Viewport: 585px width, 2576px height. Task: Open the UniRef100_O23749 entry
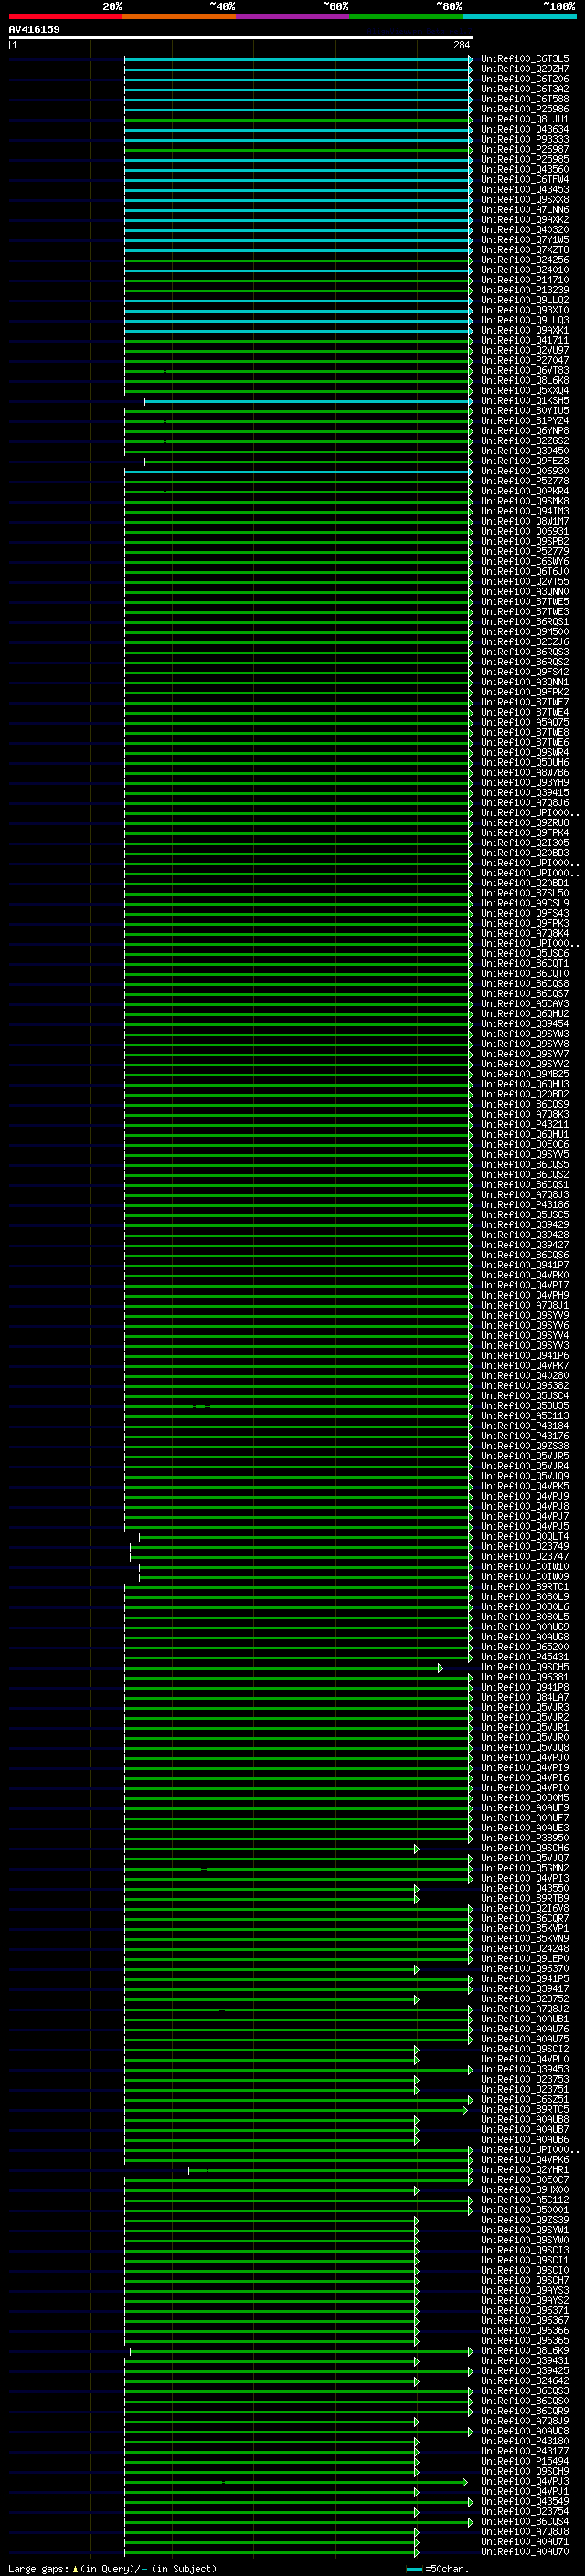525,1547
